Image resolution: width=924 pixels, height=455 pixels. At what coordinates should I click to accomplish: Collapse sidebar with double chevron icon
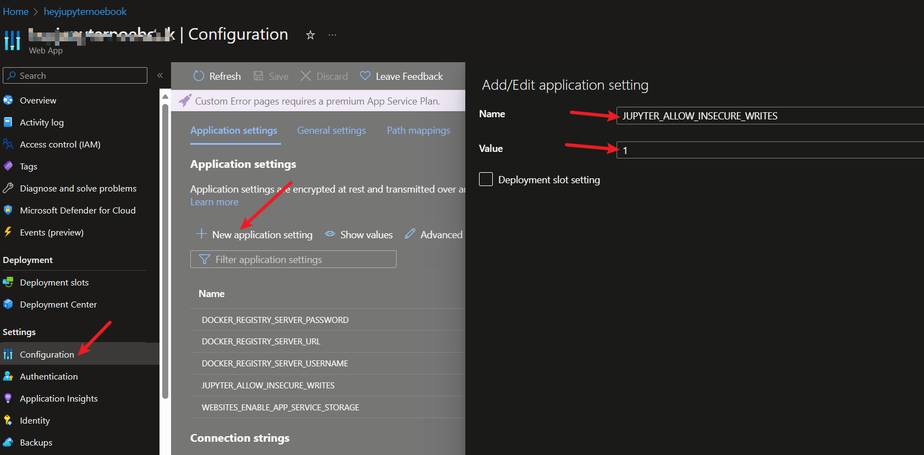click(160, 75)
